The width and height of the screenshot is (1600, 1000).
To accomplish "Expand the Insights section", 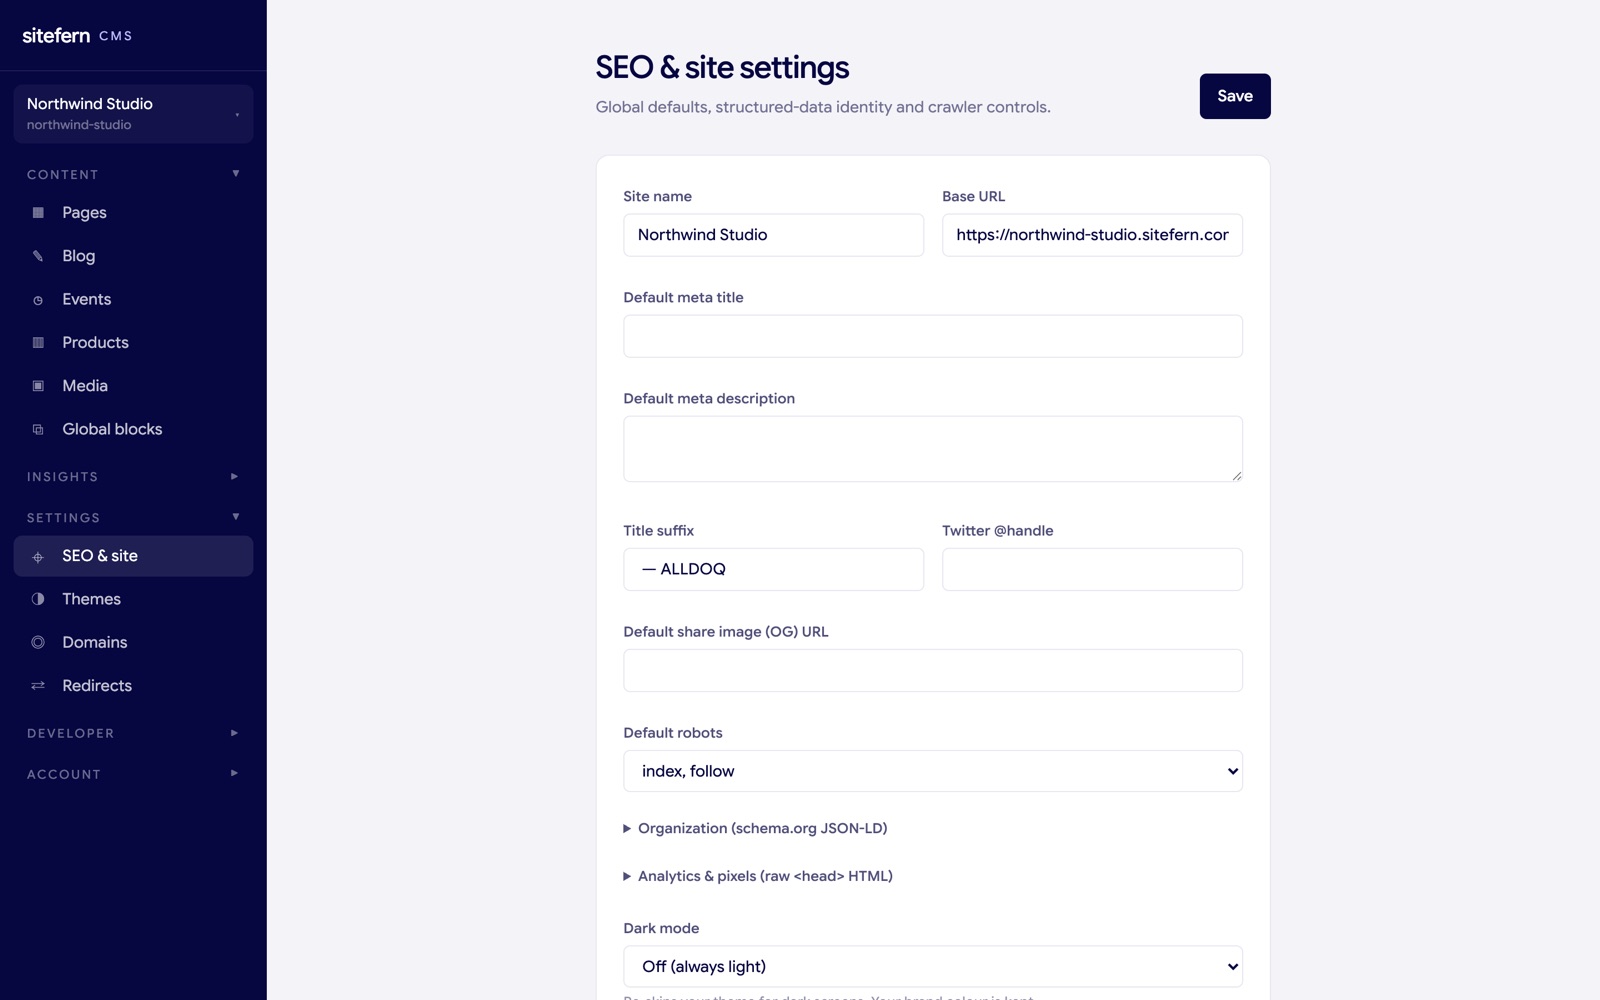I will [x=133, y=476].
